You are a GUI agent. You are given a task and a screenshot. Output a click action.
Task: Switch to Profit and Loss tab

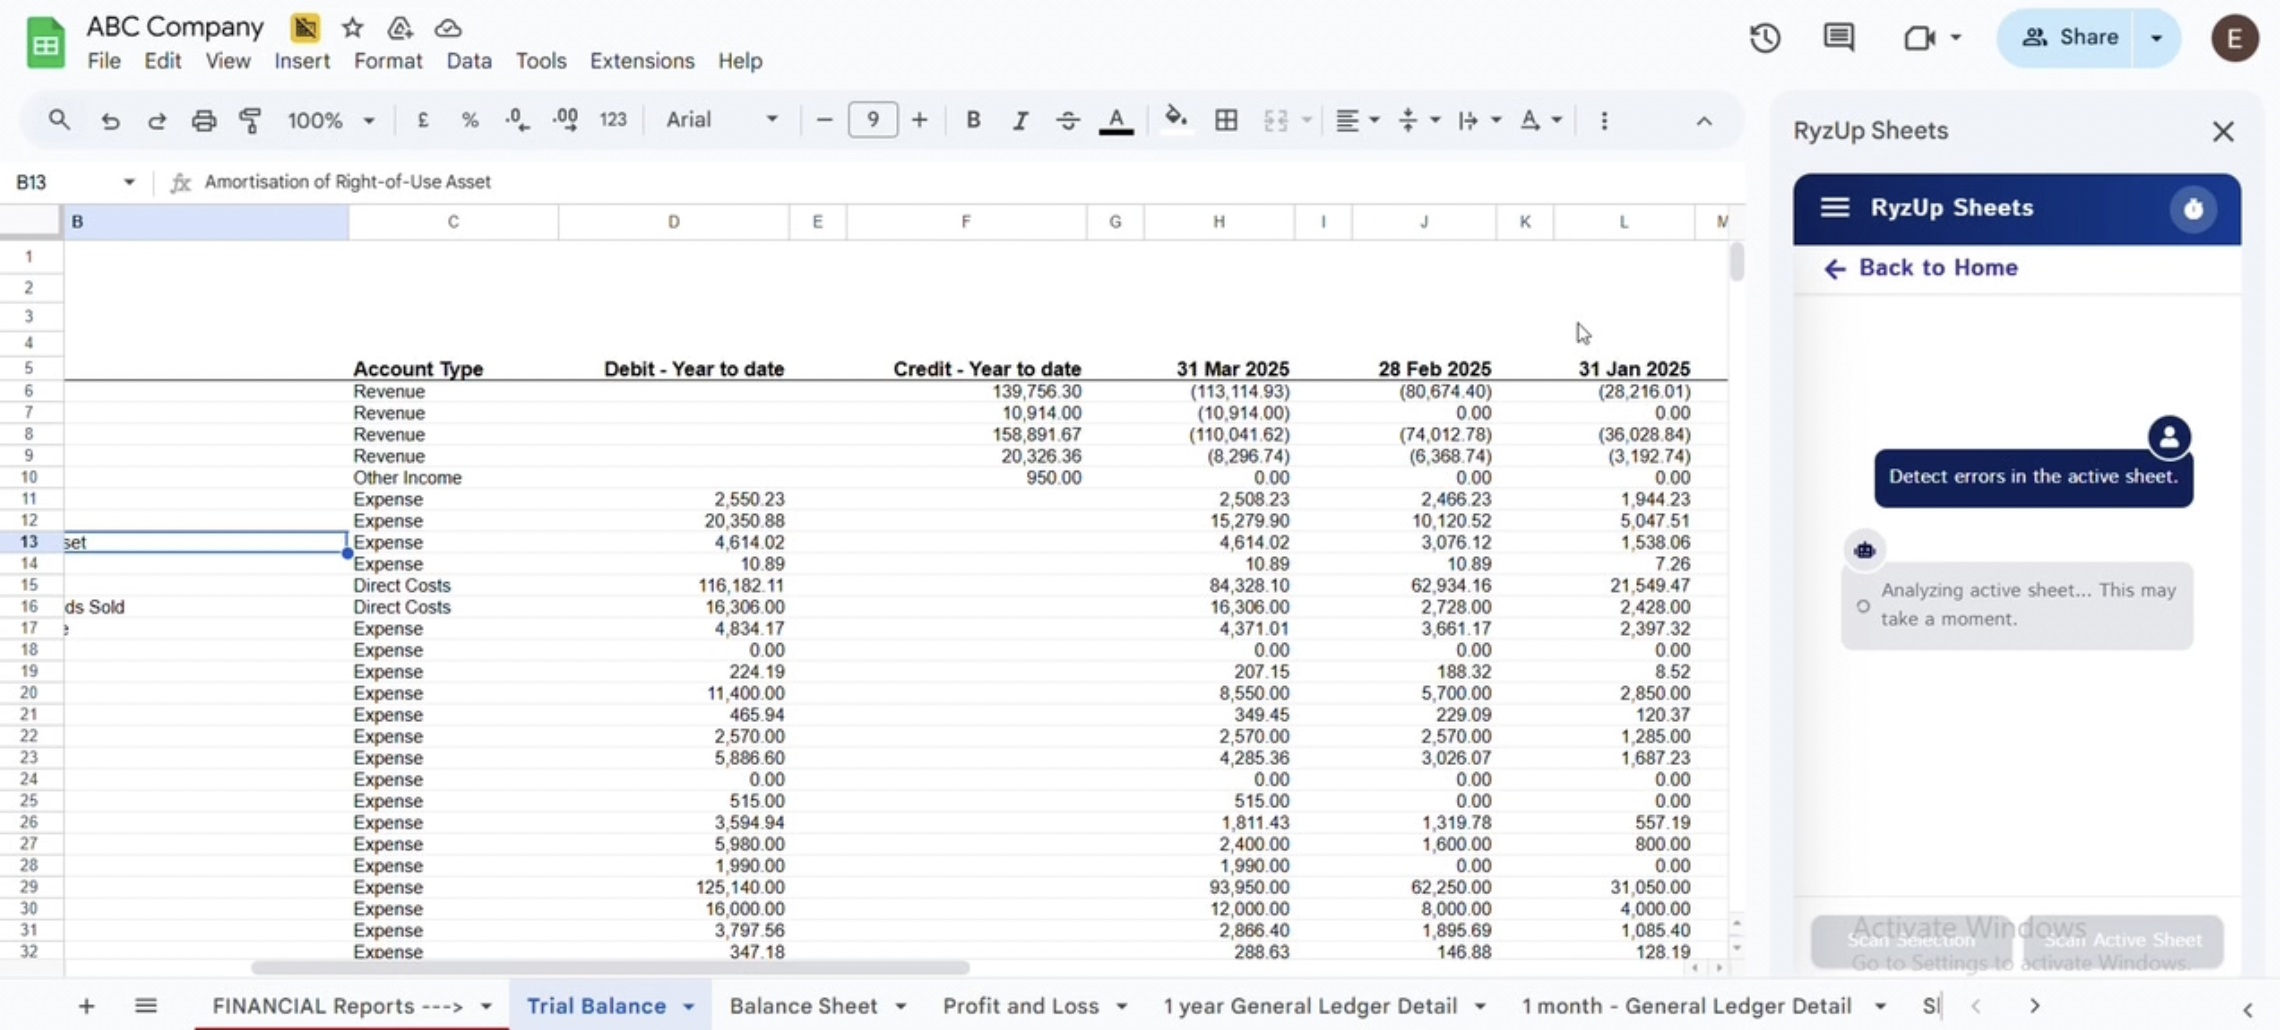coord(1020,1006)
